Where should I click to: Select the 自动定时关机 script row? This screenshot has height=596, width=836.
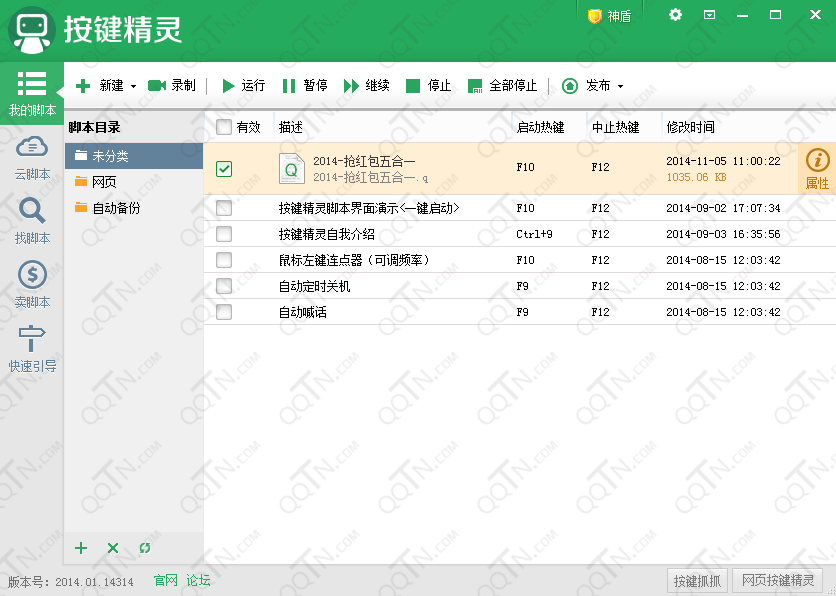pyautogui.click(x=315, y=286)
